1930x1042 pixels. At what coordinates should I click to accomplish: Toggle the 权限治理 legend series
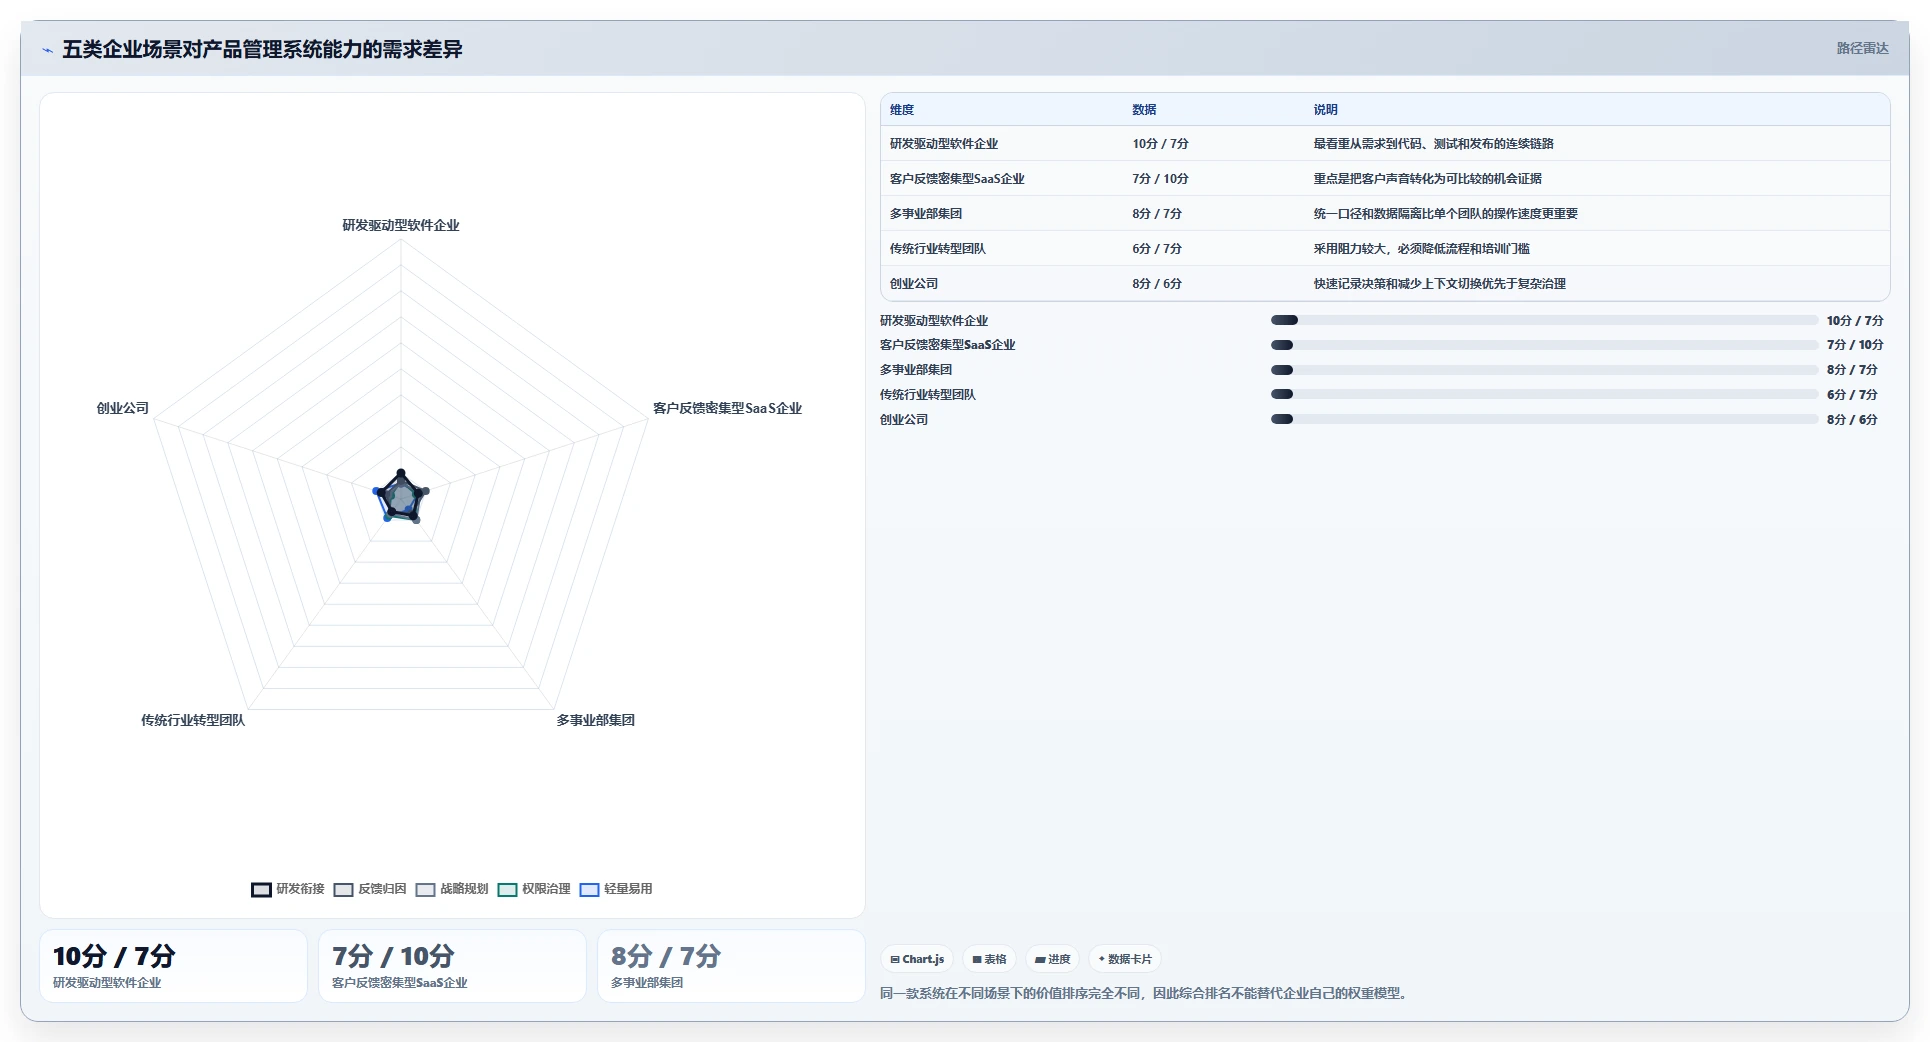534,889
